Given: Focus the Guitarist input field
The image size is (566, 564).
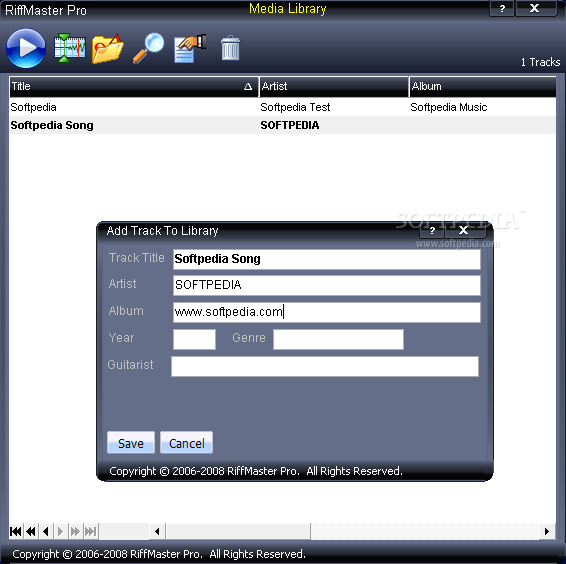Looking at the screenshot, I should coord(325,366).
